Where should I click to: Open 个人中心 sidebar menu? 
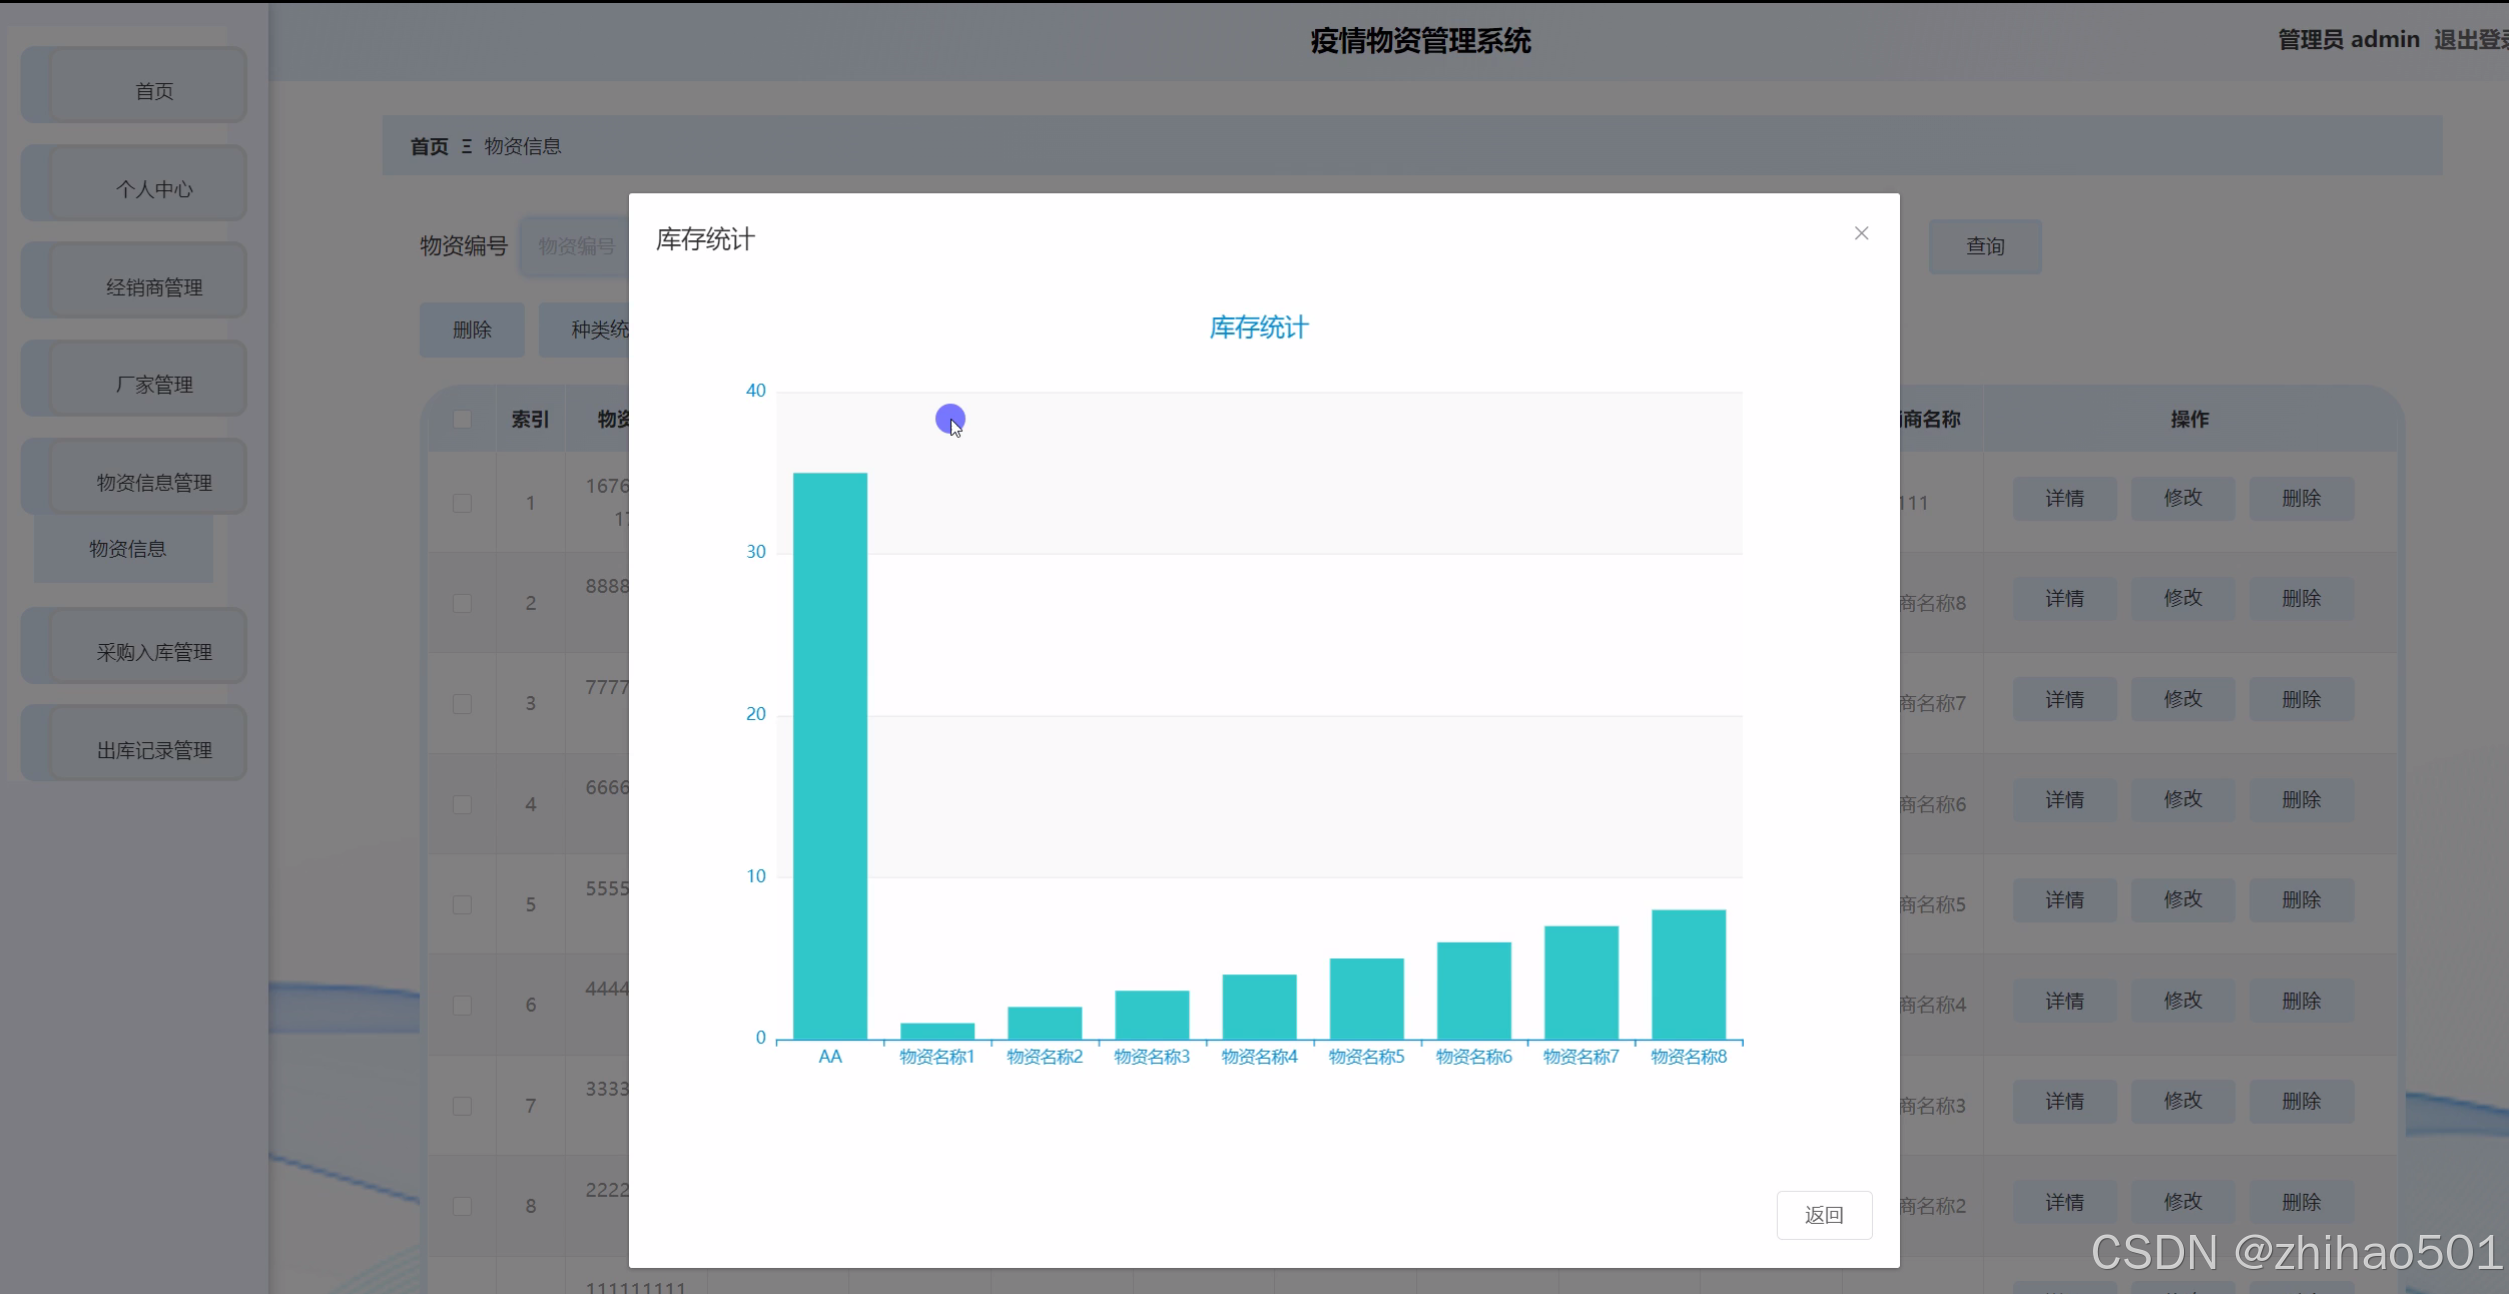[x=153, y=189]
